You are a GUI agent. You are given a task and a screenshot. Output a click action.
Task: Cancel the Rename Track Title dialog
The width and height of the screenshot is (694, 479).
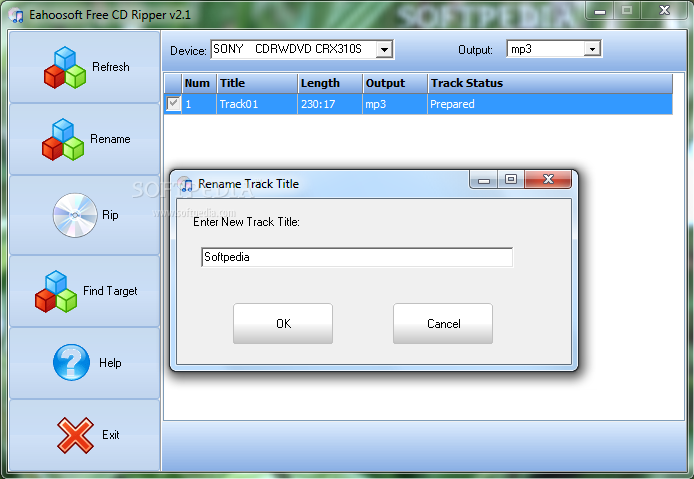click(x=443, y=324)
